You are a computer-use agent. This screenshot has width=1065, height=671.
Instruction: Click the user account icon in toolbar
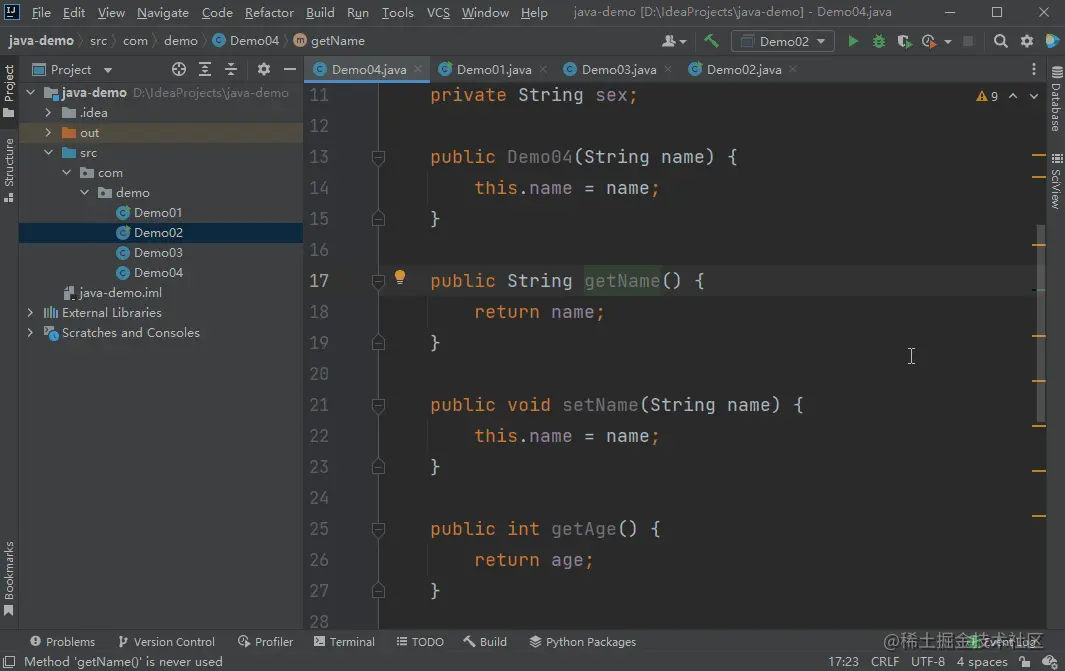(x=674, y=41)
